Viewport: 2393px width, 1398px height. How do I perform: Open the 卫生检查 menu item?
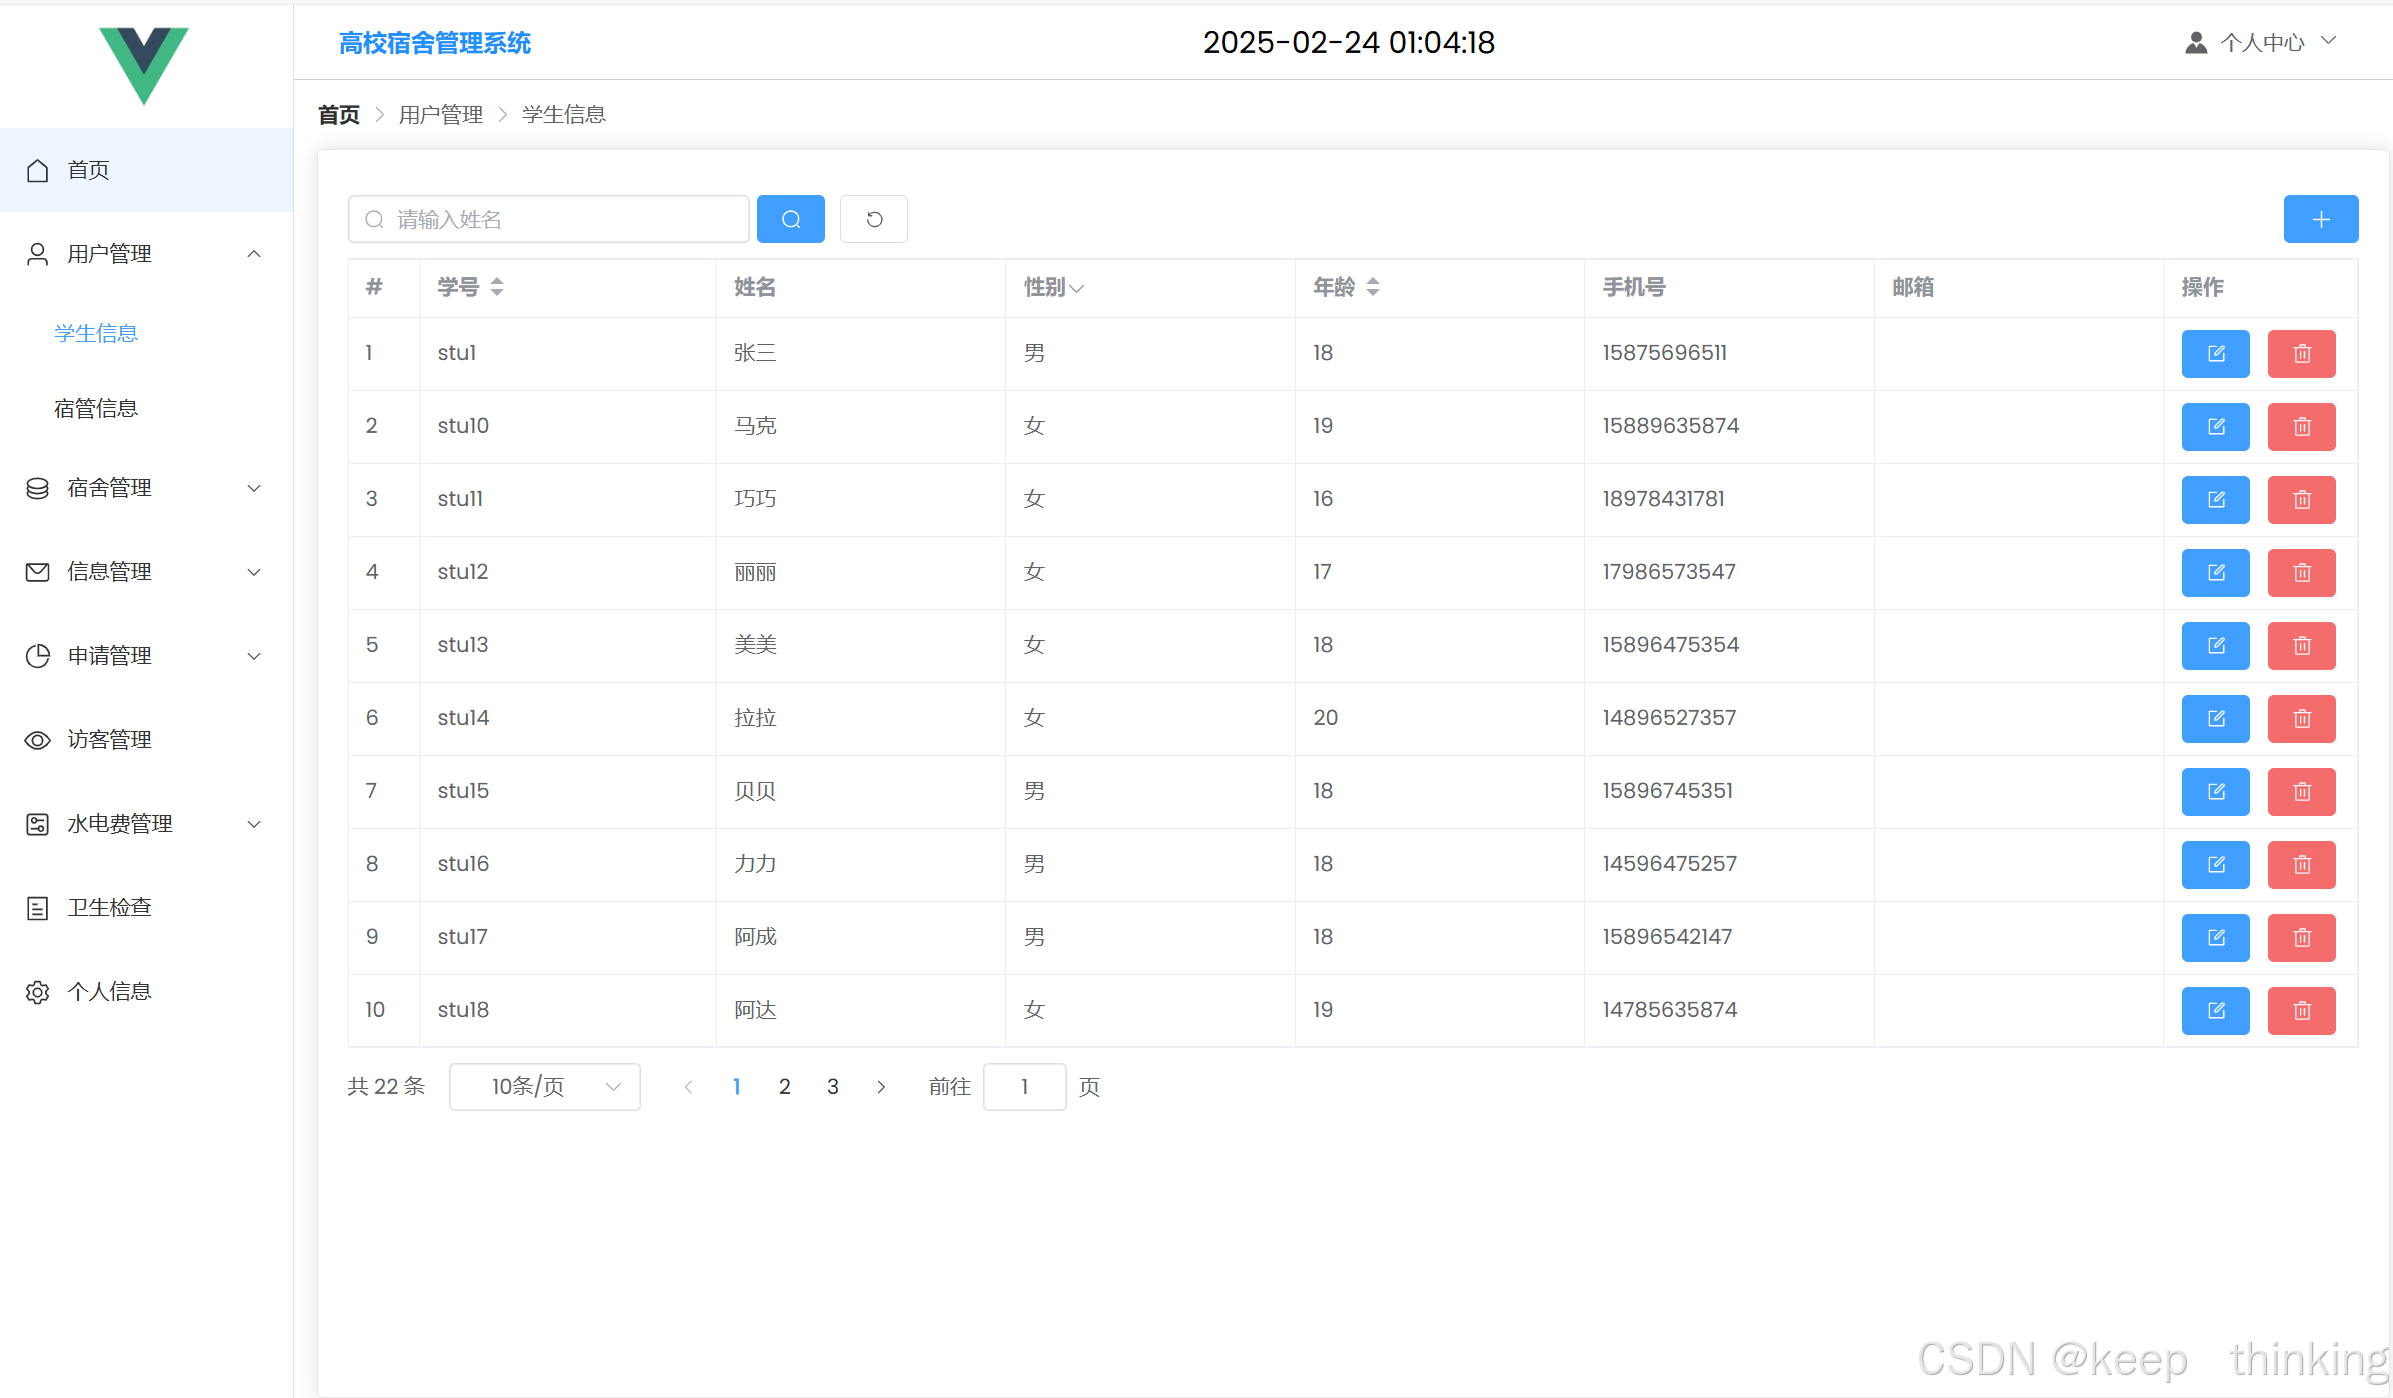pos(110,908)
